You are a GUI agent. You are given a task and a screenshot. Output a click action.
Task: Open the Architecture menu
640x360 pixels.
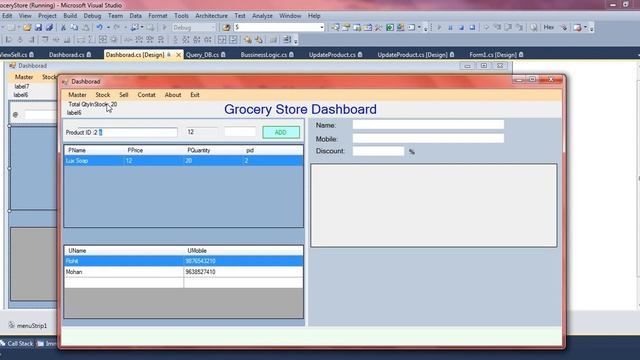pyautogui.click(x=211, y=16)
